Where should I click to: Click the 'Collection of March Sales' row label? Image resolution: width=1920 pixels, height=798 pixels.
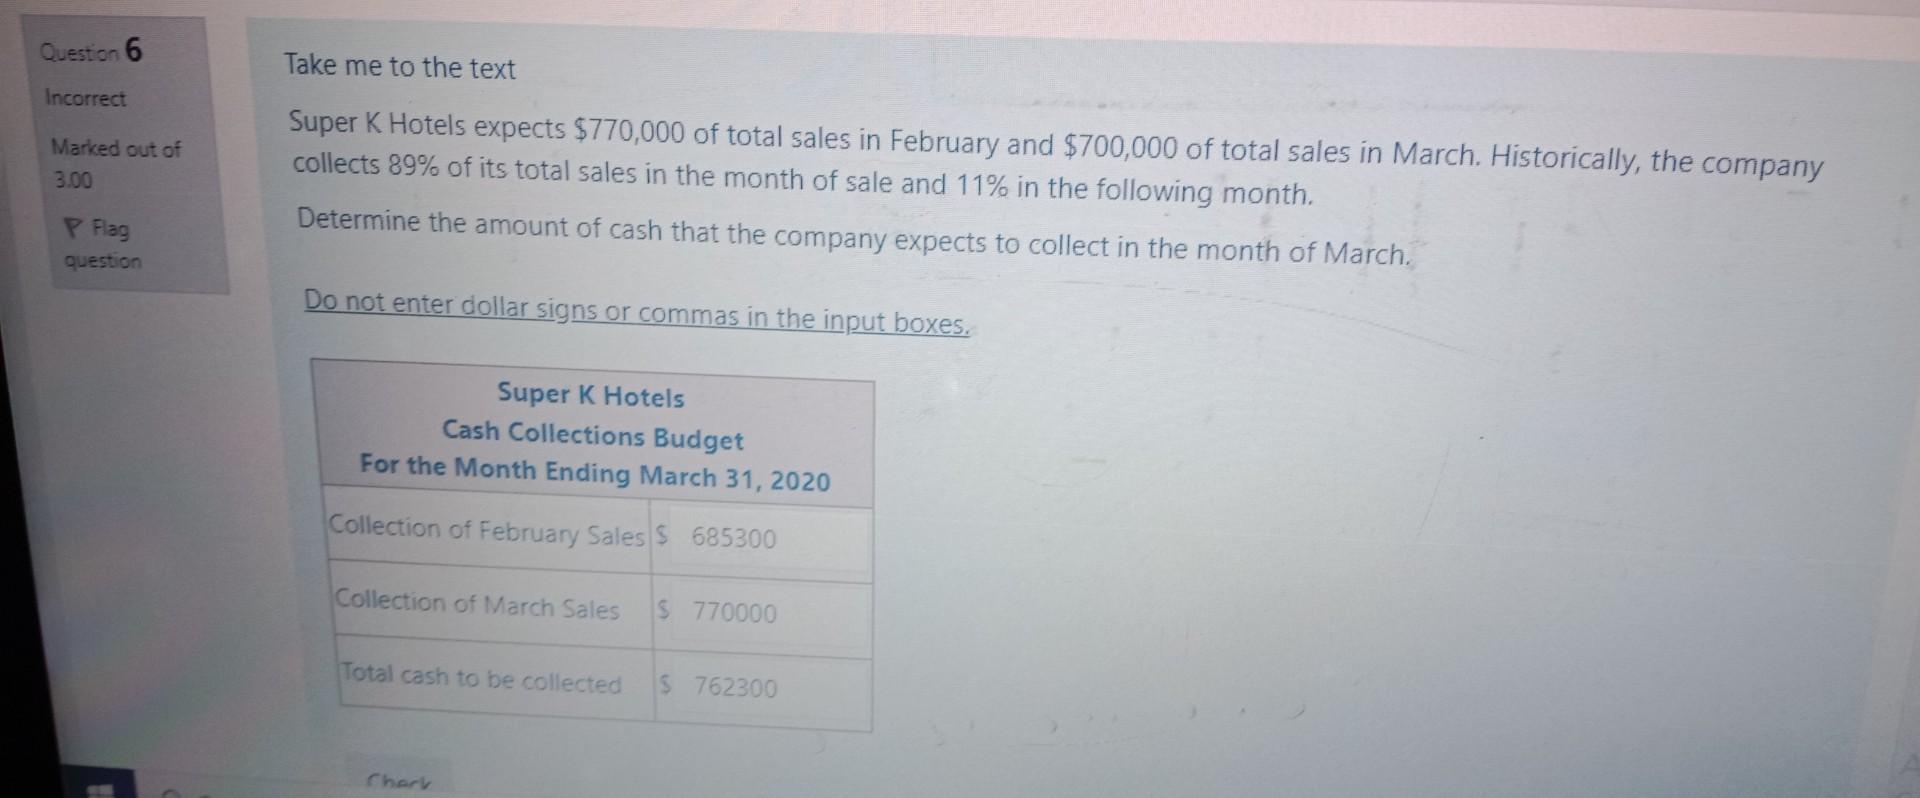477,605
